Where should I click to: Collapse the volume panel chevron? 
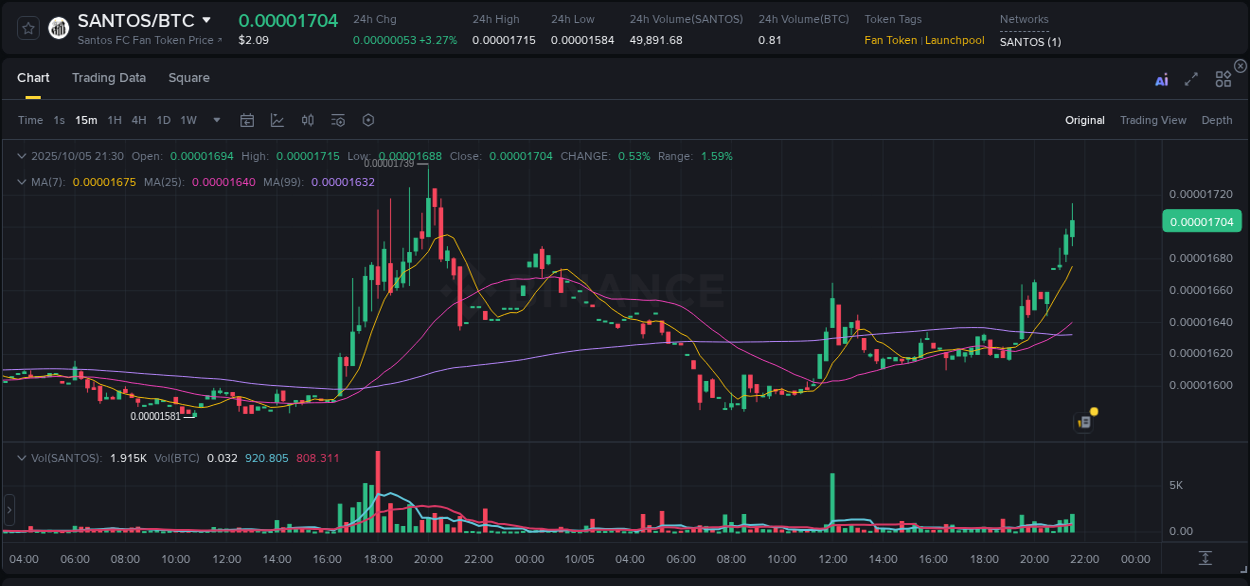tap(22, 456)
